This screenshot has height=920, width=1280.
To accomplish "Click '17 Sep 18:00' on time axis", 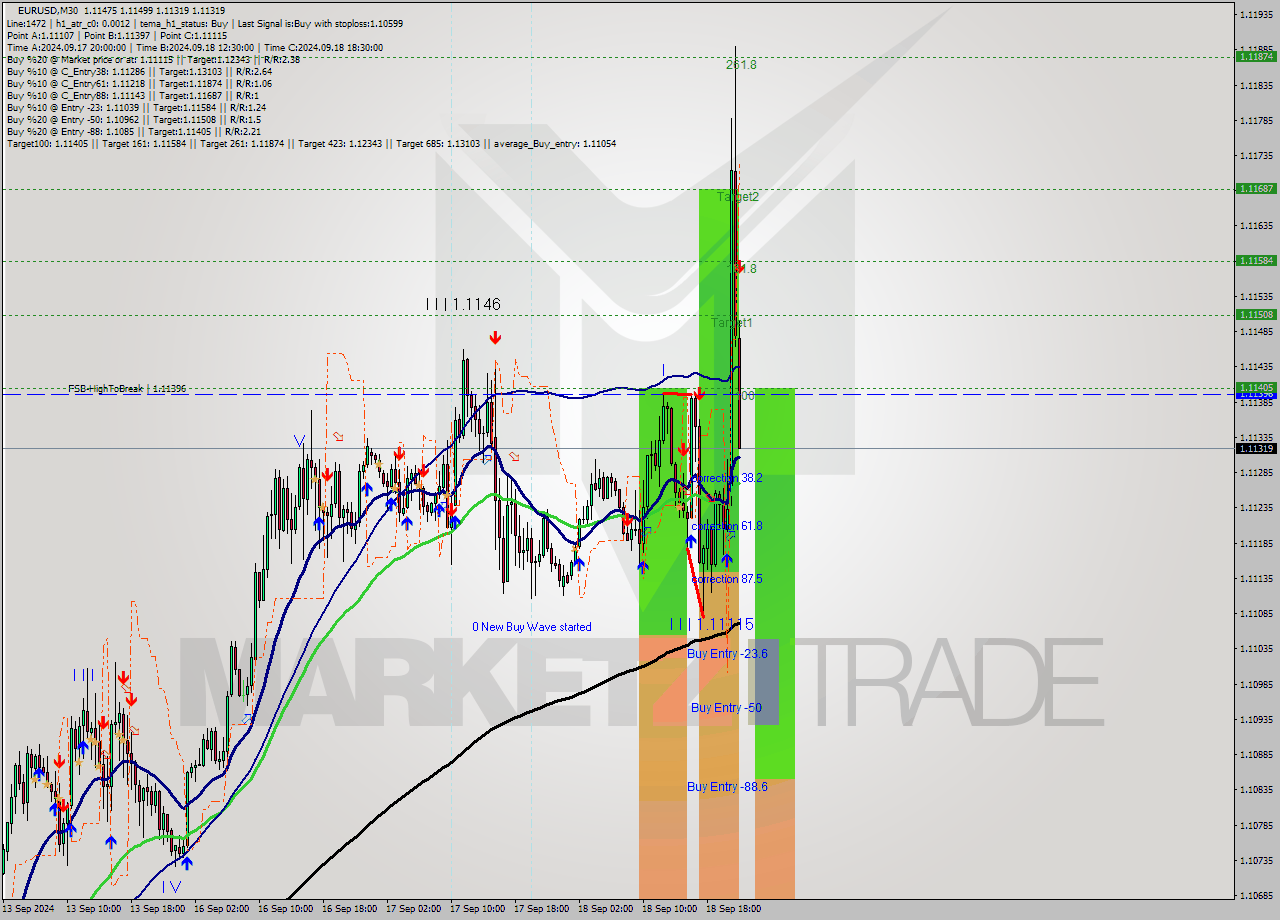I will [541, 909].
